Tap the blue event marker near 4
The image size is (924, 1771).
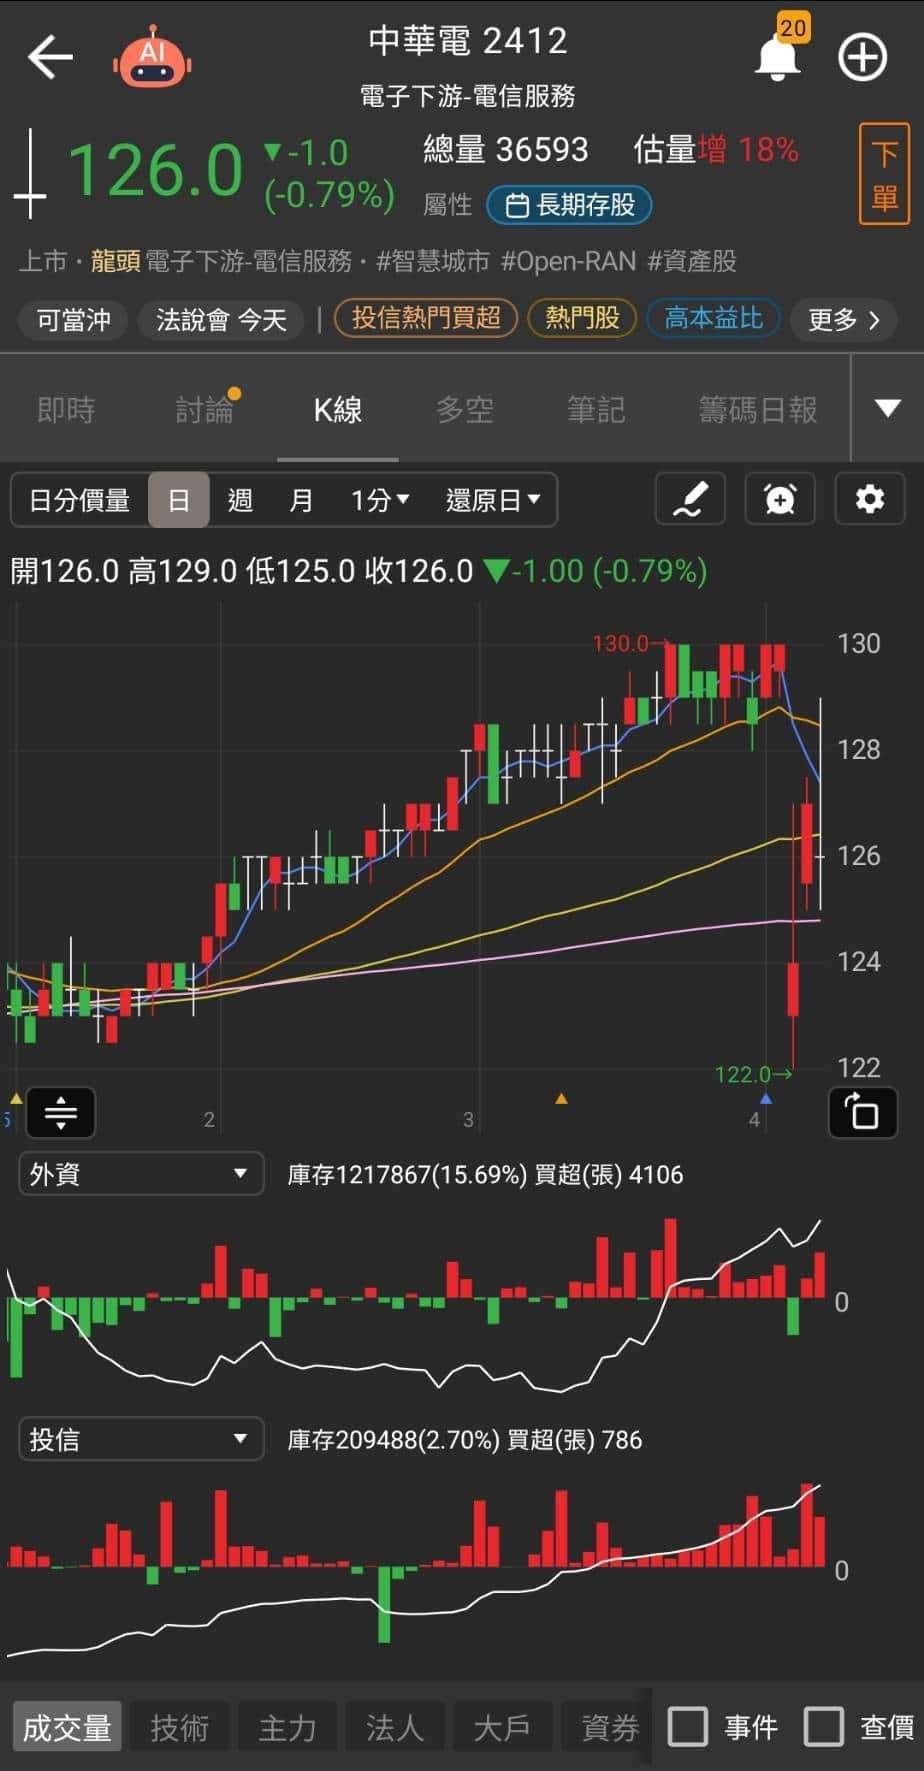pyautogui.click(x=766, y=1099)
